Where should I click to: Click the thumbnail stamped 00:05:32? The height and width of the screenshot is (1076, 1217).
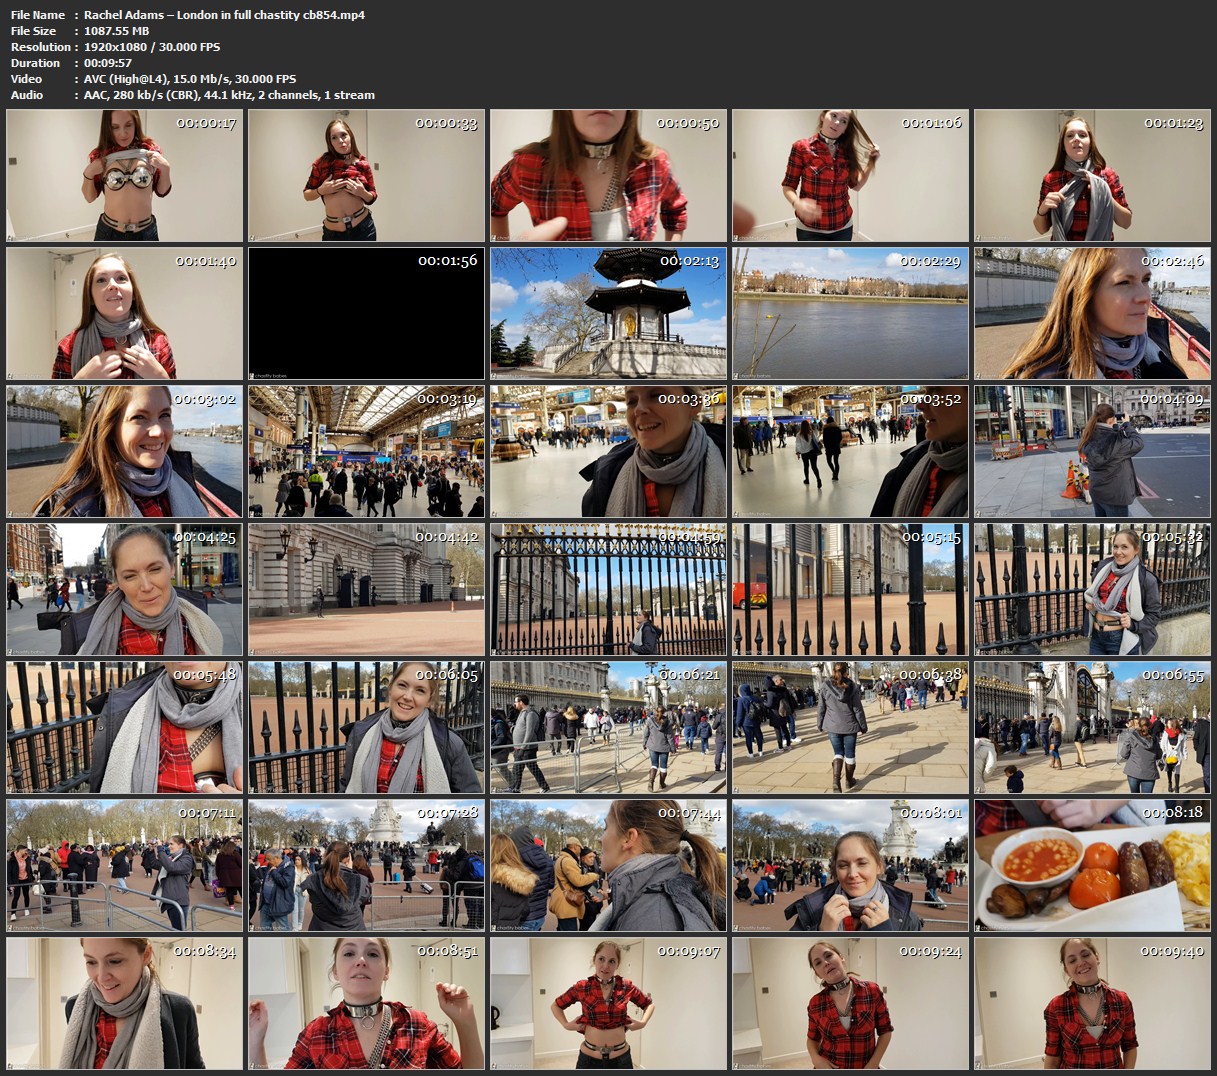(x=1093, y=590)
